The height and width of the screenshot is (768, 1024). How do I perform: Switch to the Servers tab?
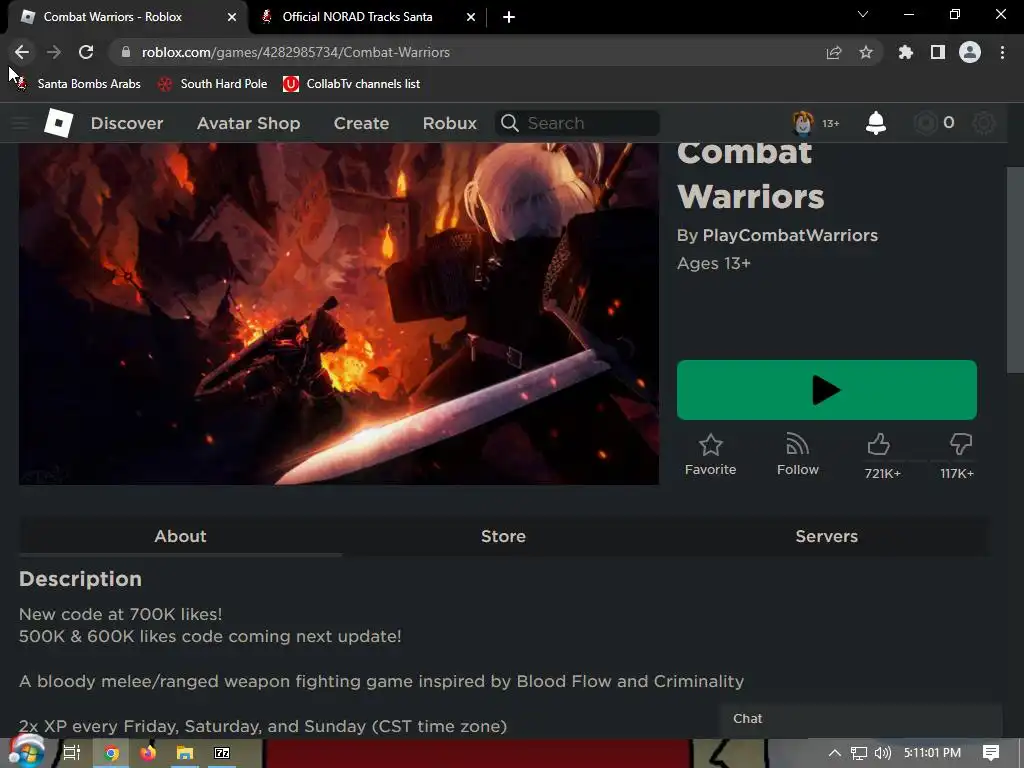tap(826, 536)
